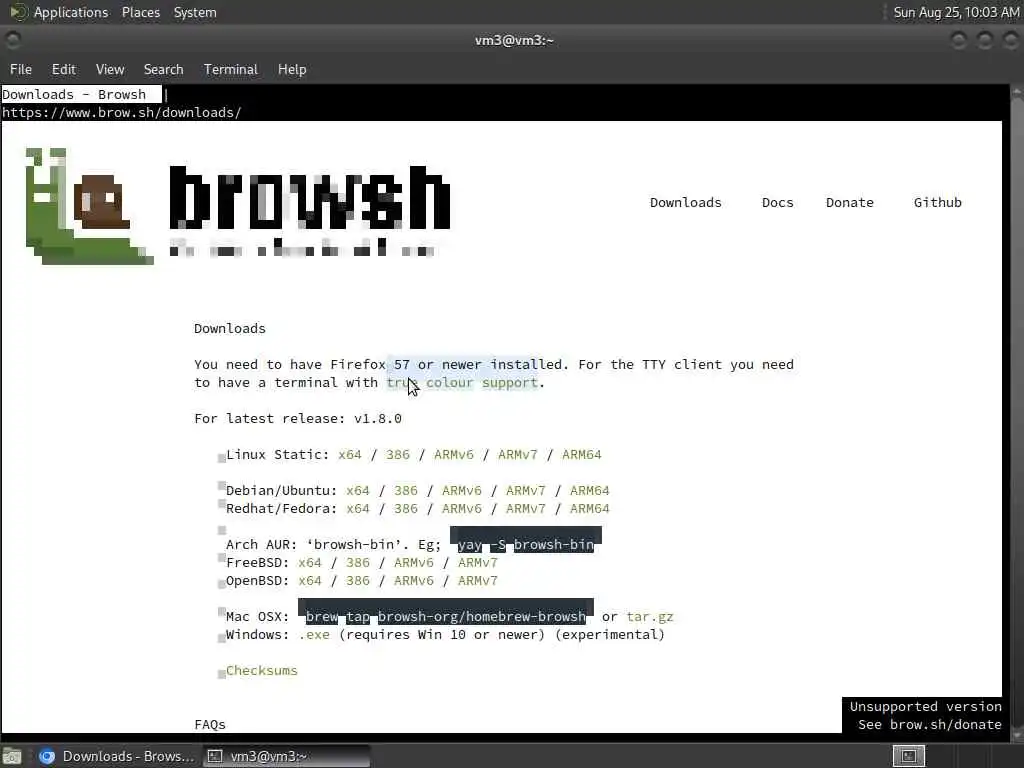Download Redhat/Fedora ARMv6 package
This screenshot has width=1024, height=768.
click(462, 509)
